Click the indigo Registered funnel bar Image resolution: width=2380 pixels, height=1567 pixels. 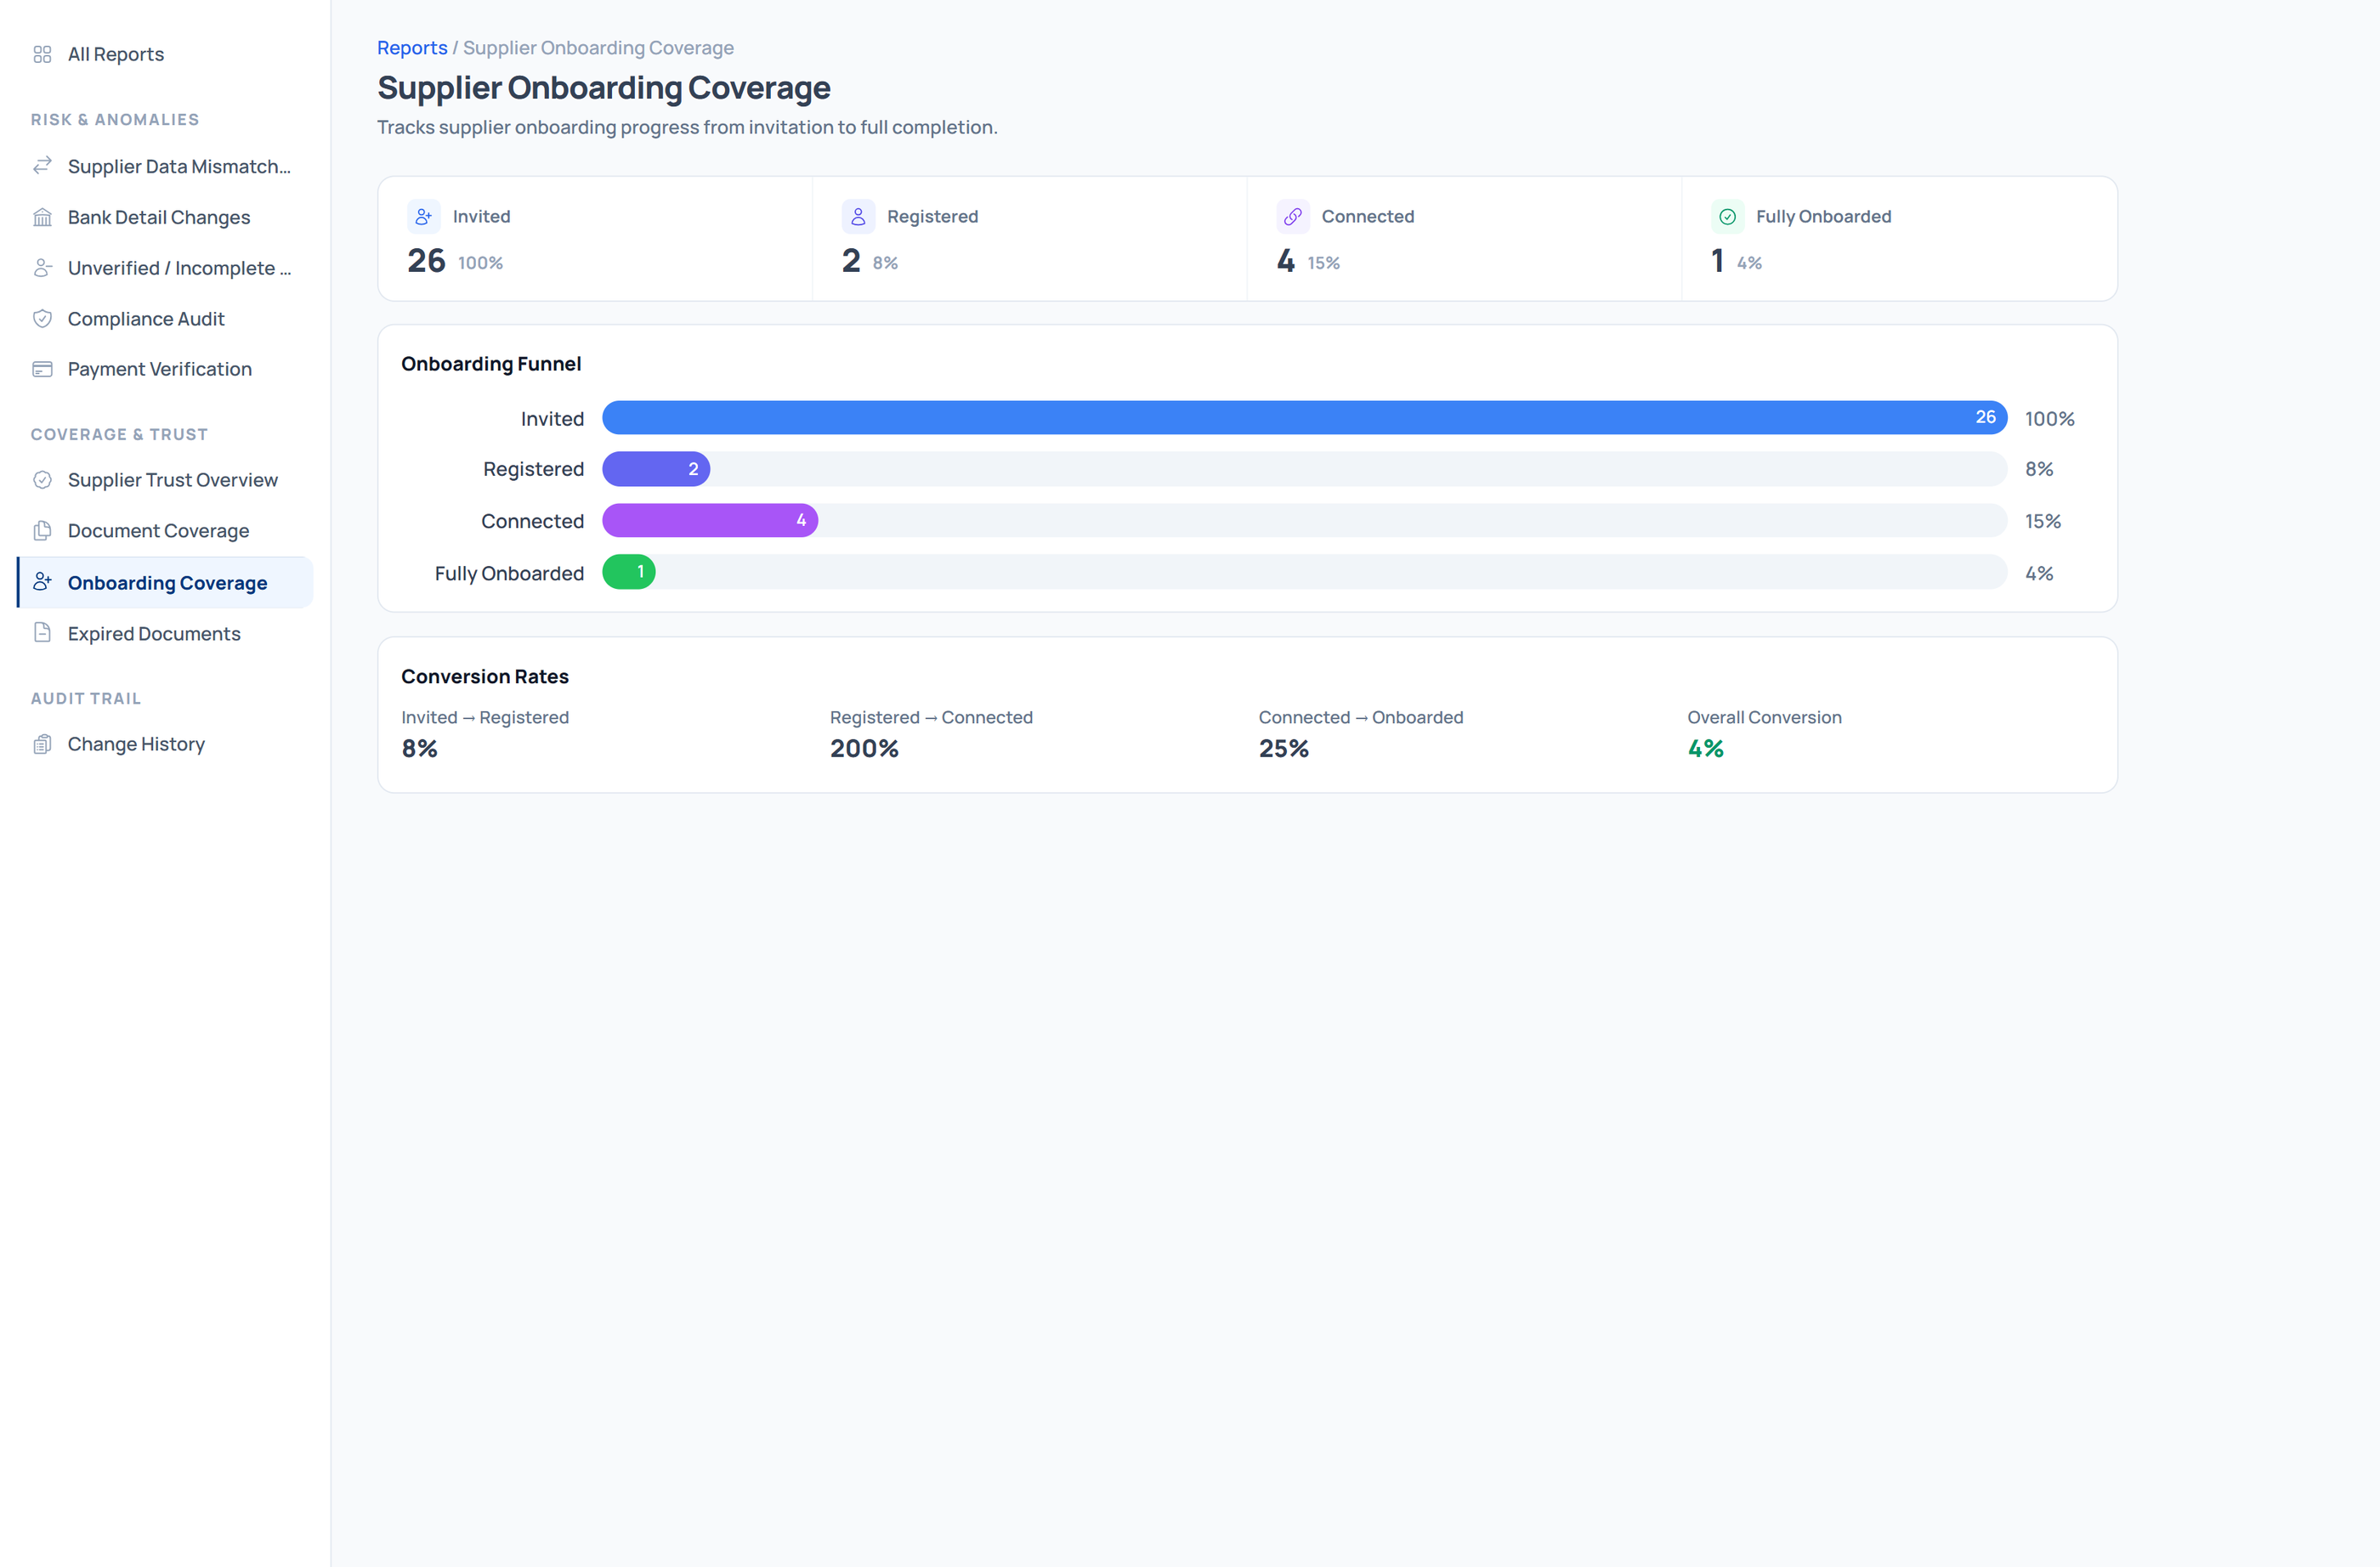656,469
